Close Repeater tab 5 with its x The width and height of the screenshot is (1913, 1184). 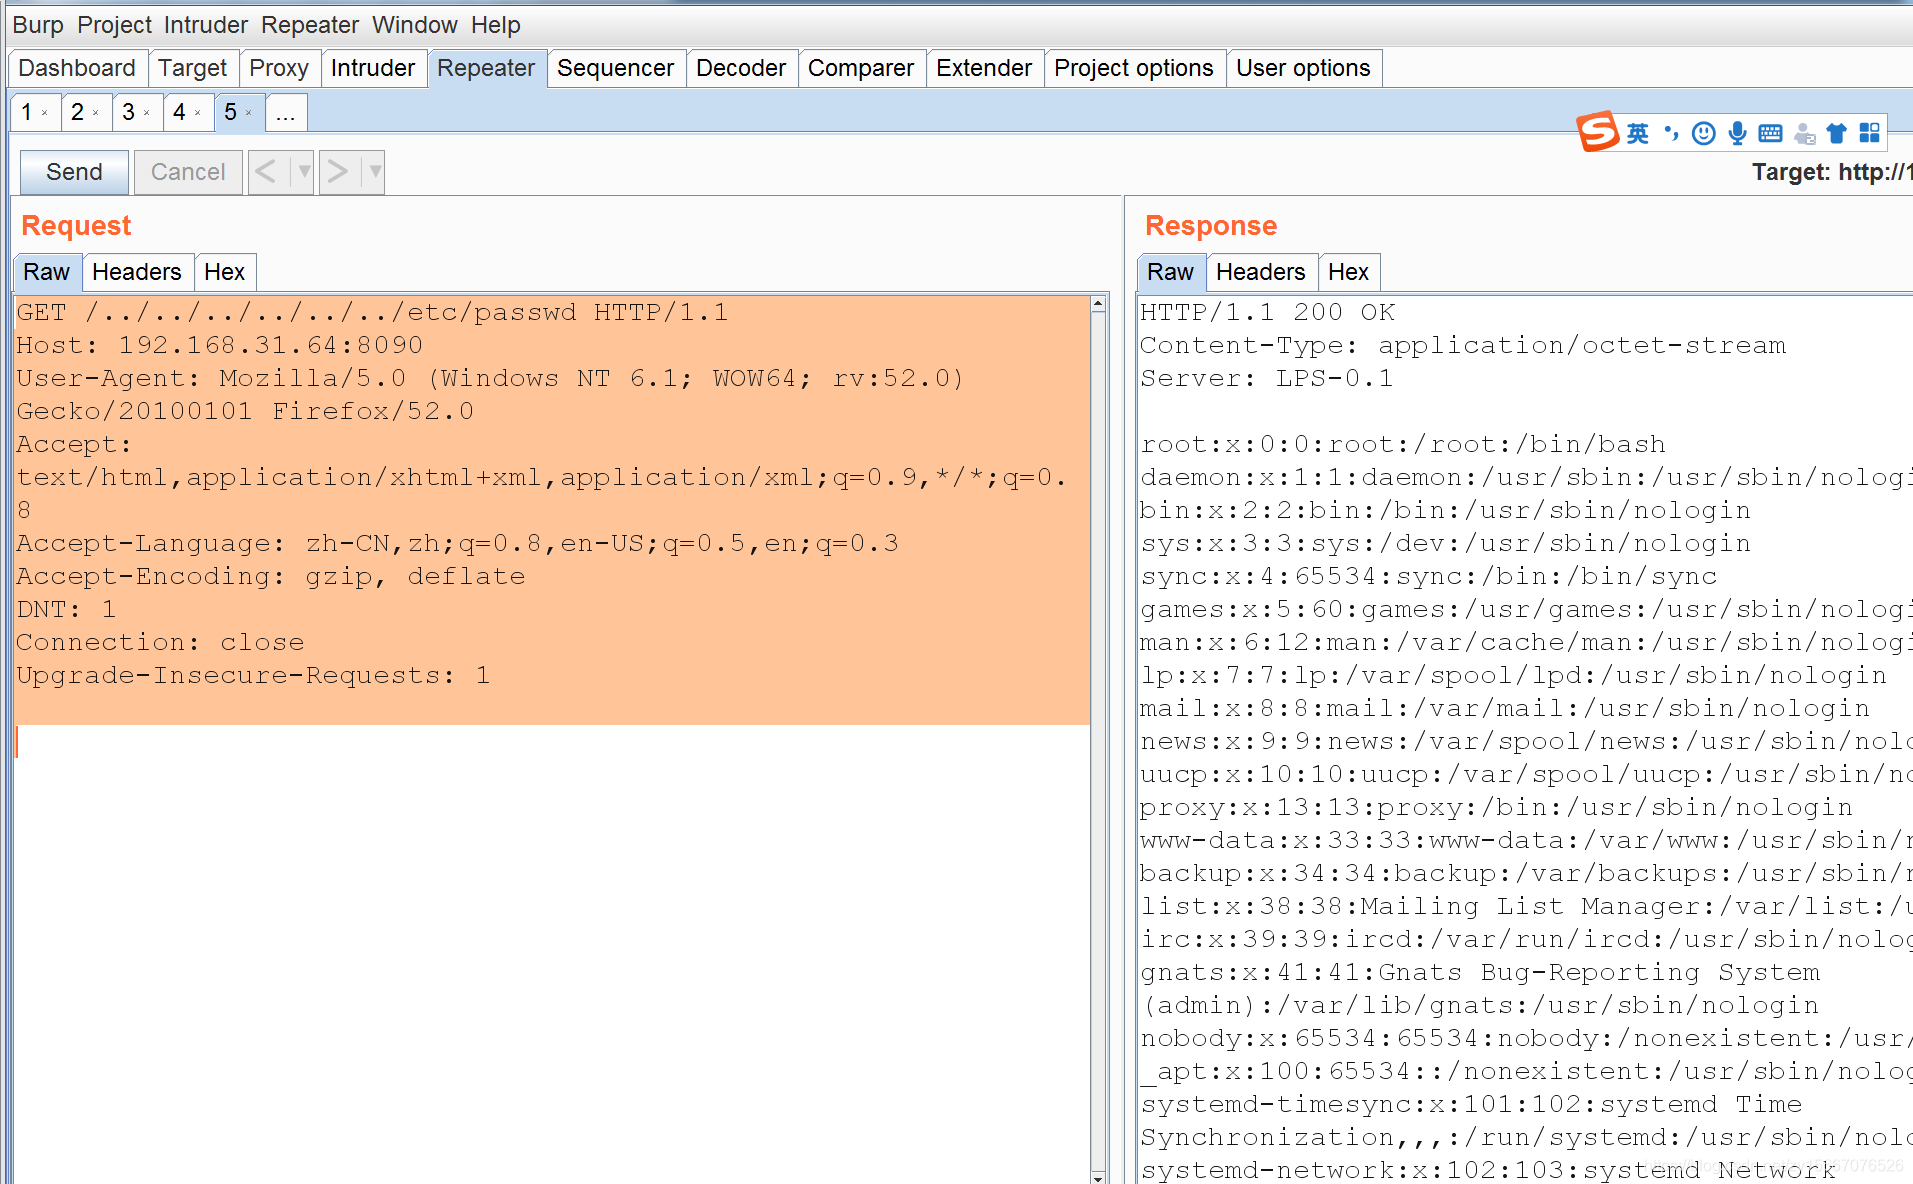point(249,113)
